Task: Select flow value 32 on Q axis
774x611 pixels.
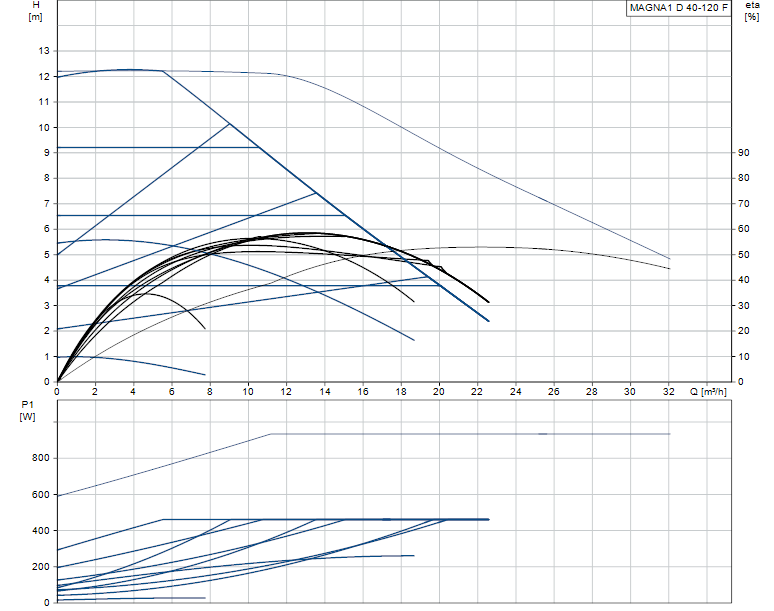Action: pos(668,391)
